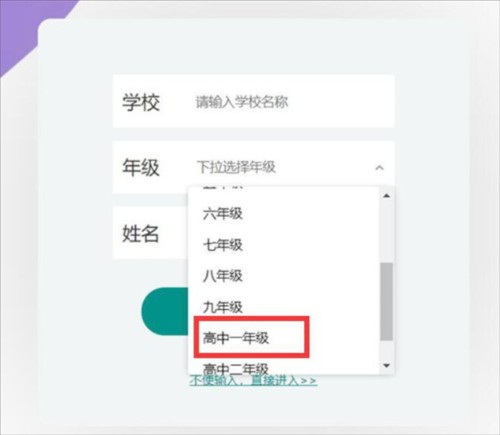The width and height of the screenshot is (500, 435).
Task: Select 六年级 from the grade list
Action: (x=223, y=214)
